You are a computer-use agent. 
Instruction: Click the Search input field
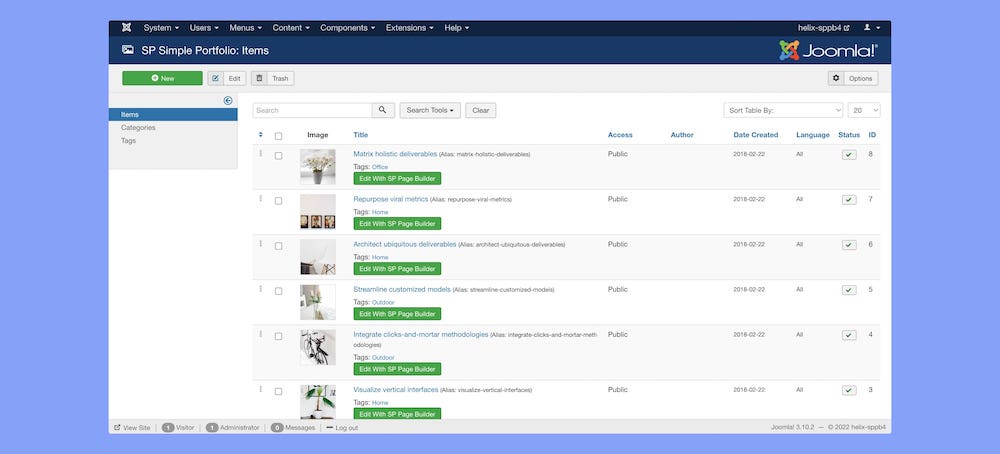312,110
